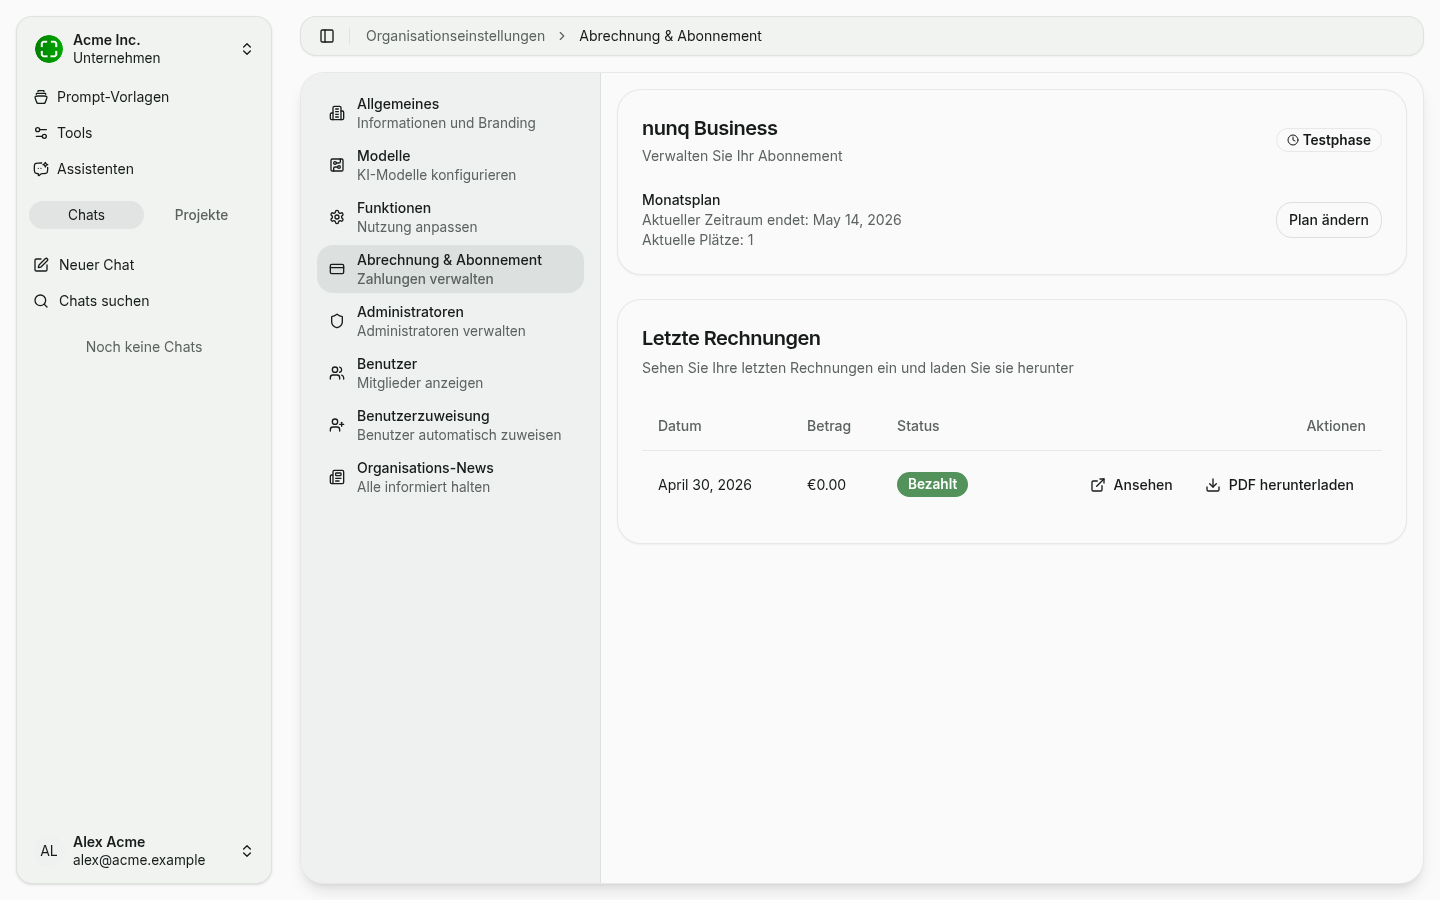Click the Monatsplan label
The height and width of the screenshot is (900, 1440).
[681, 200]
